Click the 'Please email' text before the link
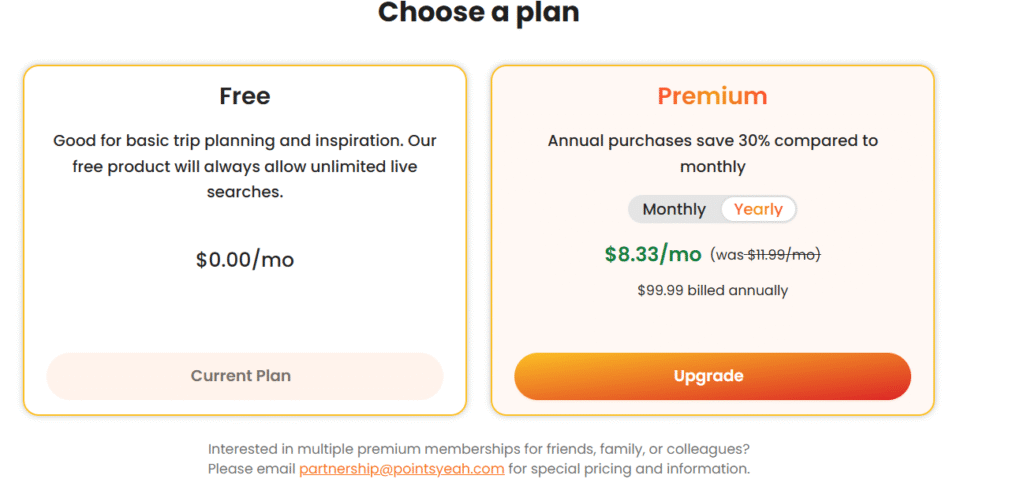This screenshot has height=494, width=1024. pos(251,468)
